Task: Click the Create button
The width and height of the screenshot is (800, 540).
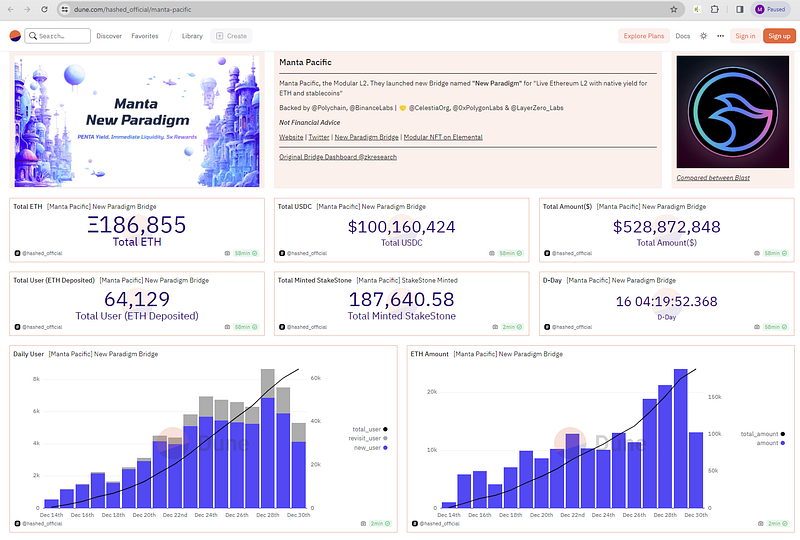Action: pos(231,36)
